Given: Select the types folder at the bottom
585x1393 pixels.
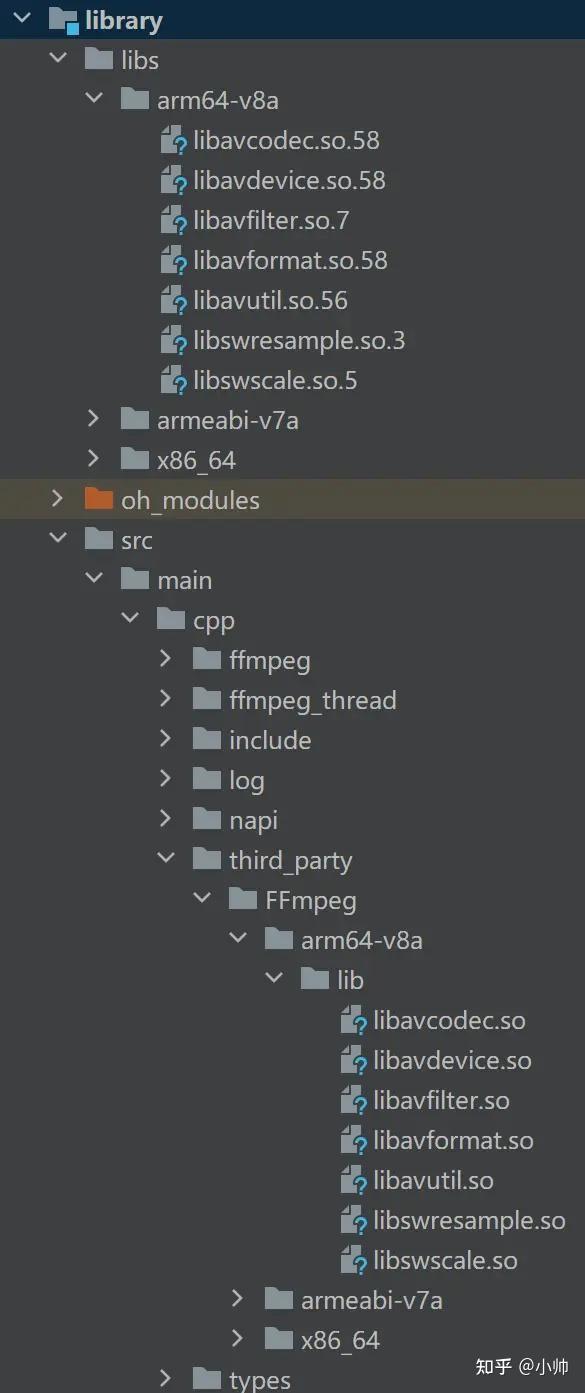Looking at the screenshot, I should (x=261, y=1378).
